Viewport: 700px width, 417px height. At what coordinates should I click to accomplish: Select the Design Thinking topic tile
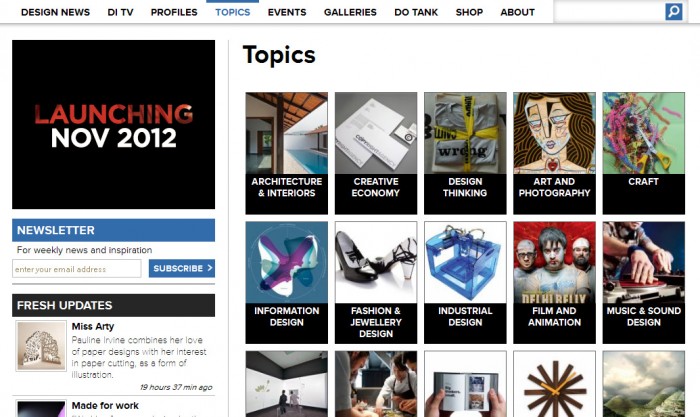pos(465,153)
